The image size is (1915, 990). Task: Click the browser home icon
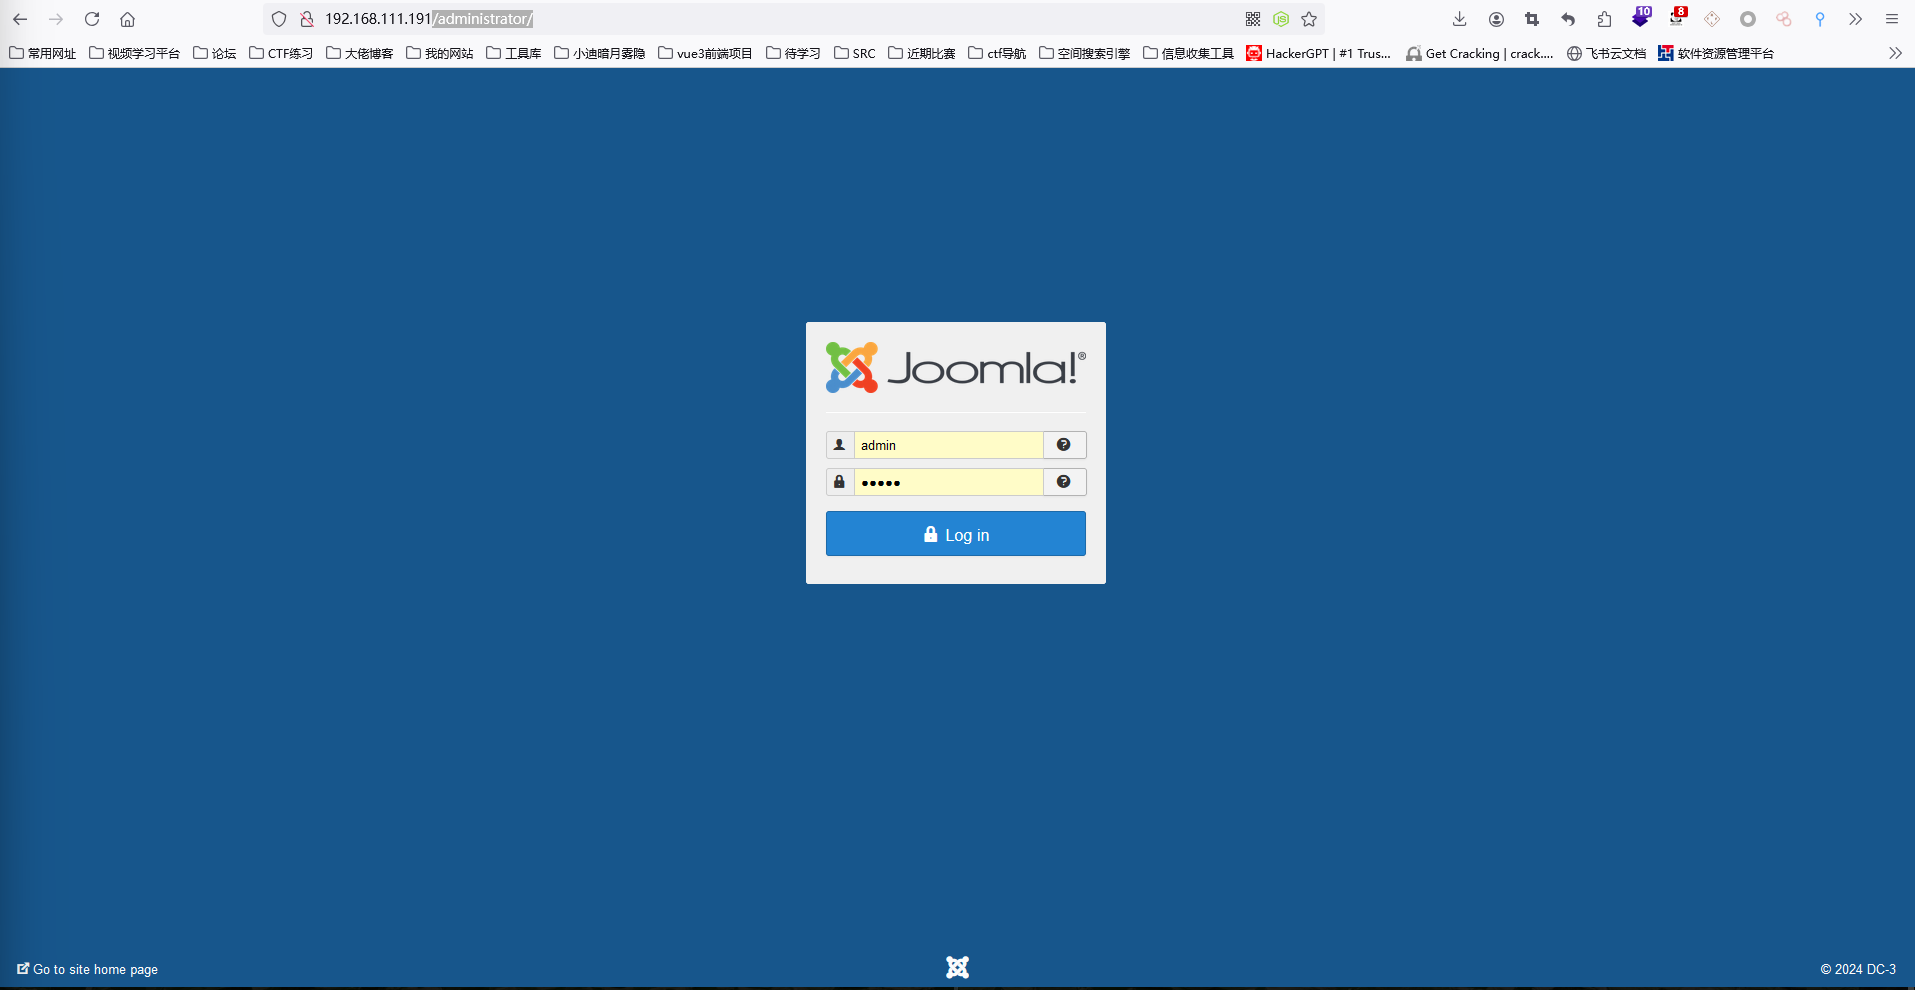point(127,19)
